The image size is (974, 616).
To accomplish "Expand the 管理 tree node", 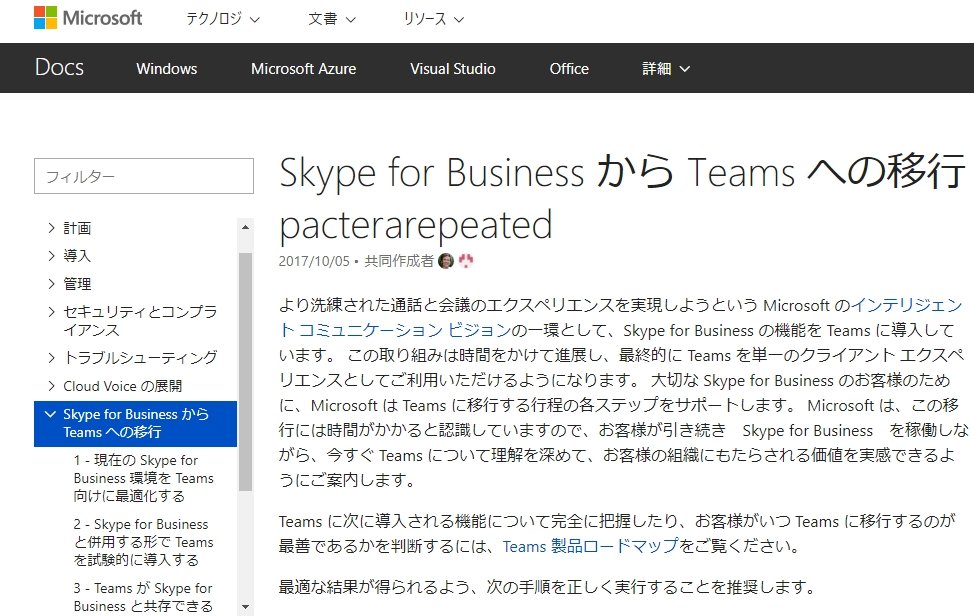I will tap(52, 284).
